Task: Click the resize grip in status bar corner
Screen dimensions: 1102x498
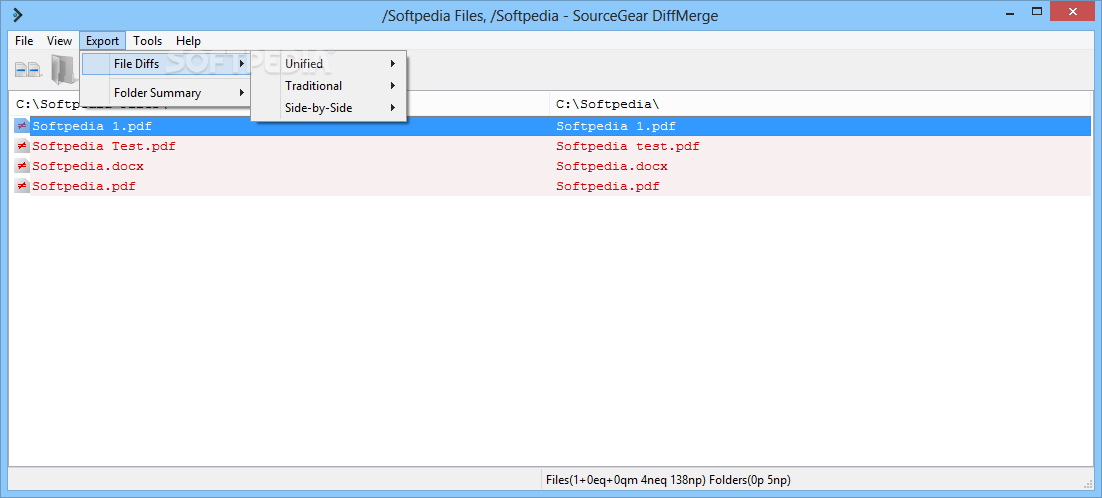Action: click(1087, 483)
